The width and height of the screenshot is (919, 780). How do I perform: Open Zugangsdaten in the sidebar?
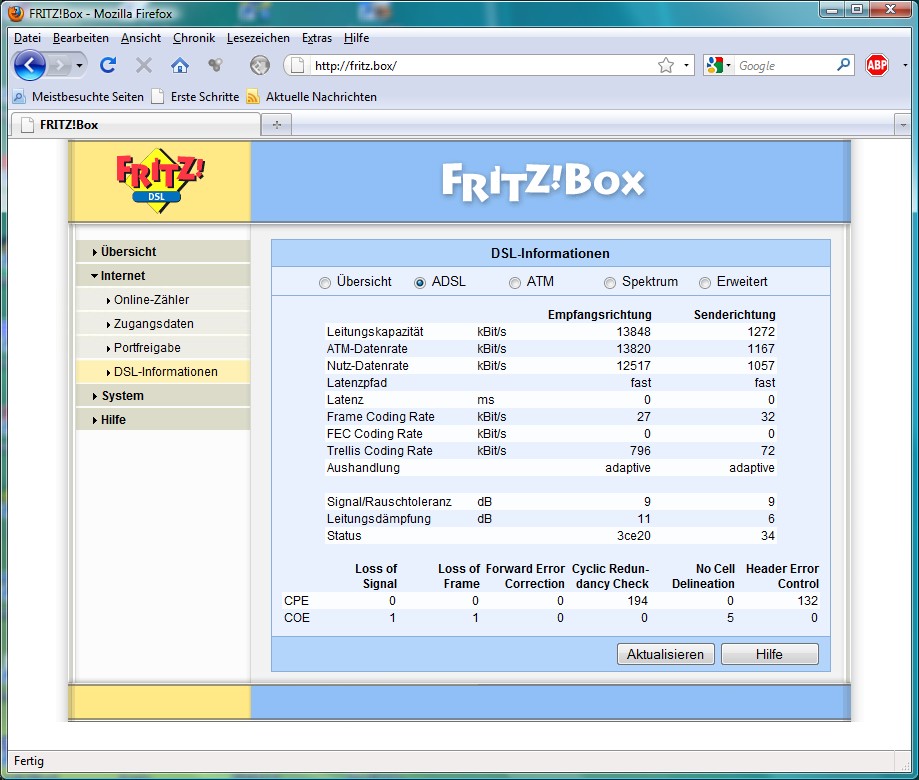coord(163,323)
